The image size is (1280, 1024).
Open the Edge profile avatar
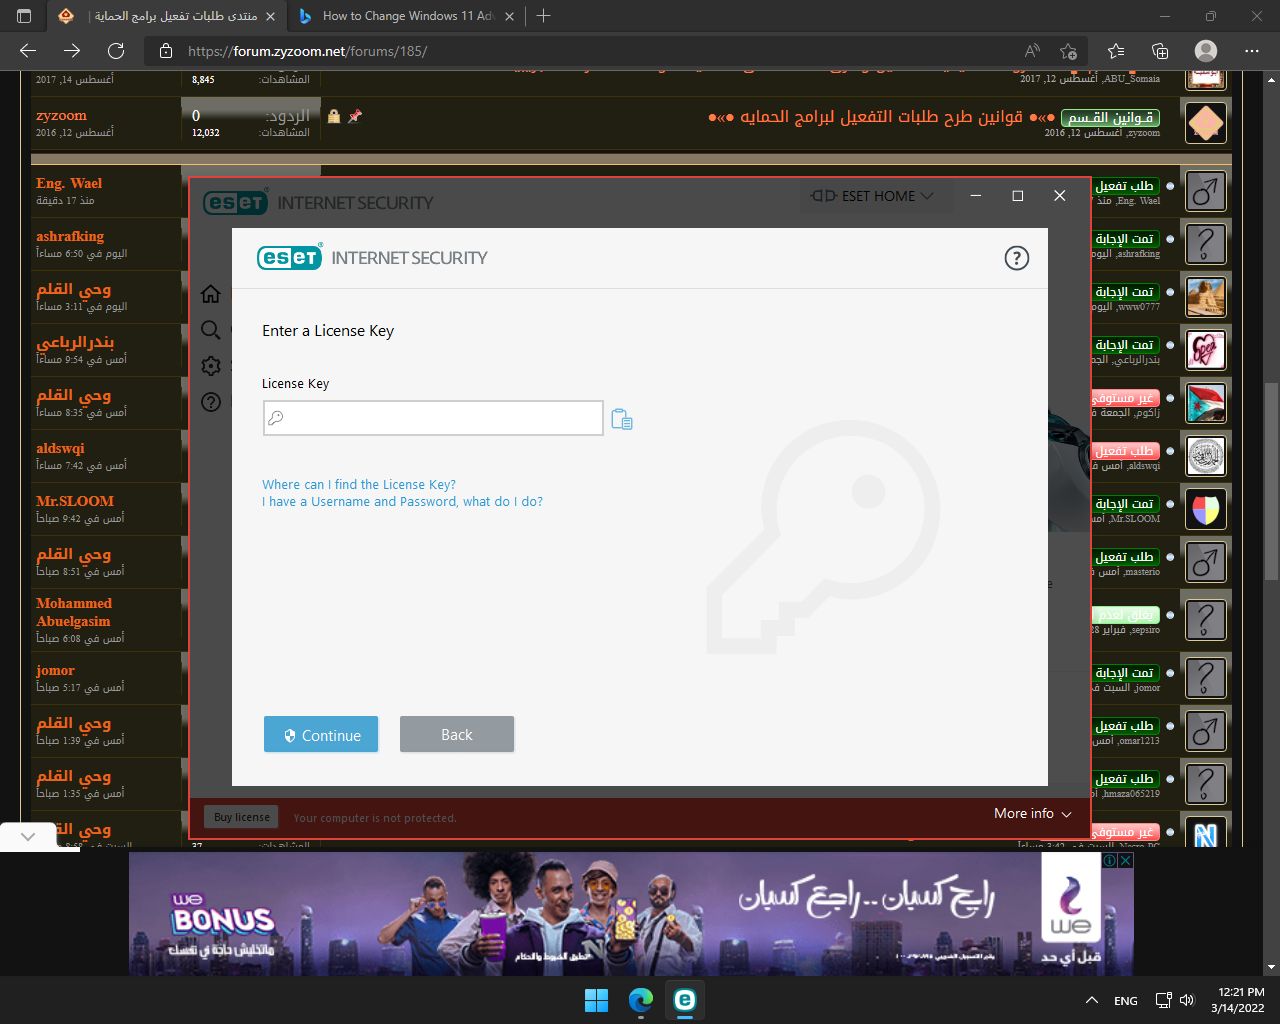pyautogui.click(x=1206, y=51)
